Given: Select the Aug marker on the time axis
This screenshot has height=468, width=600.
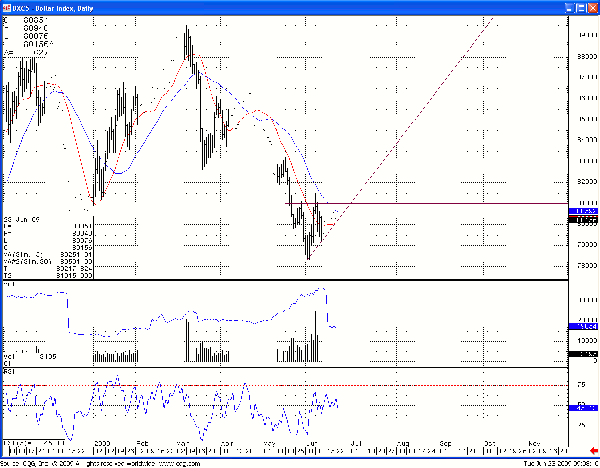Looking at the screenshot, I should [x=403, y=441].
